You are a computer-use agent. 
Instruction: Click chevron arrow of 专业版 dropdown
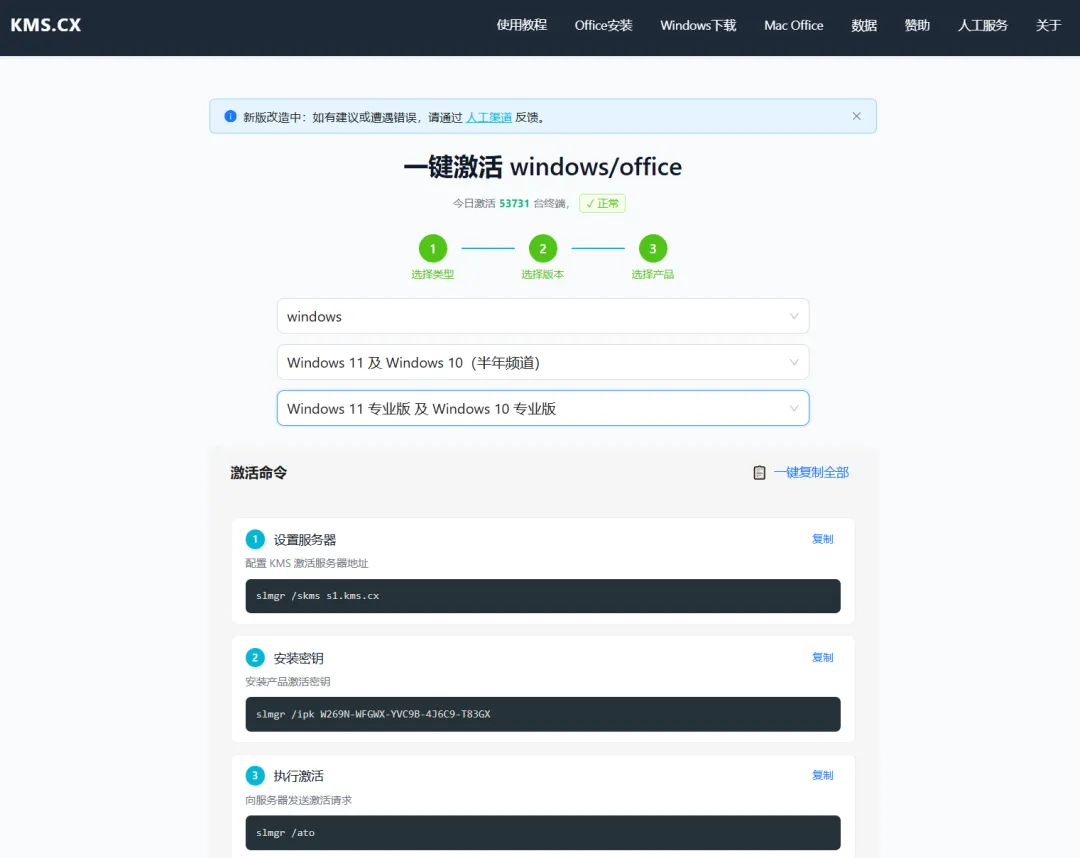tap(793, 408)
